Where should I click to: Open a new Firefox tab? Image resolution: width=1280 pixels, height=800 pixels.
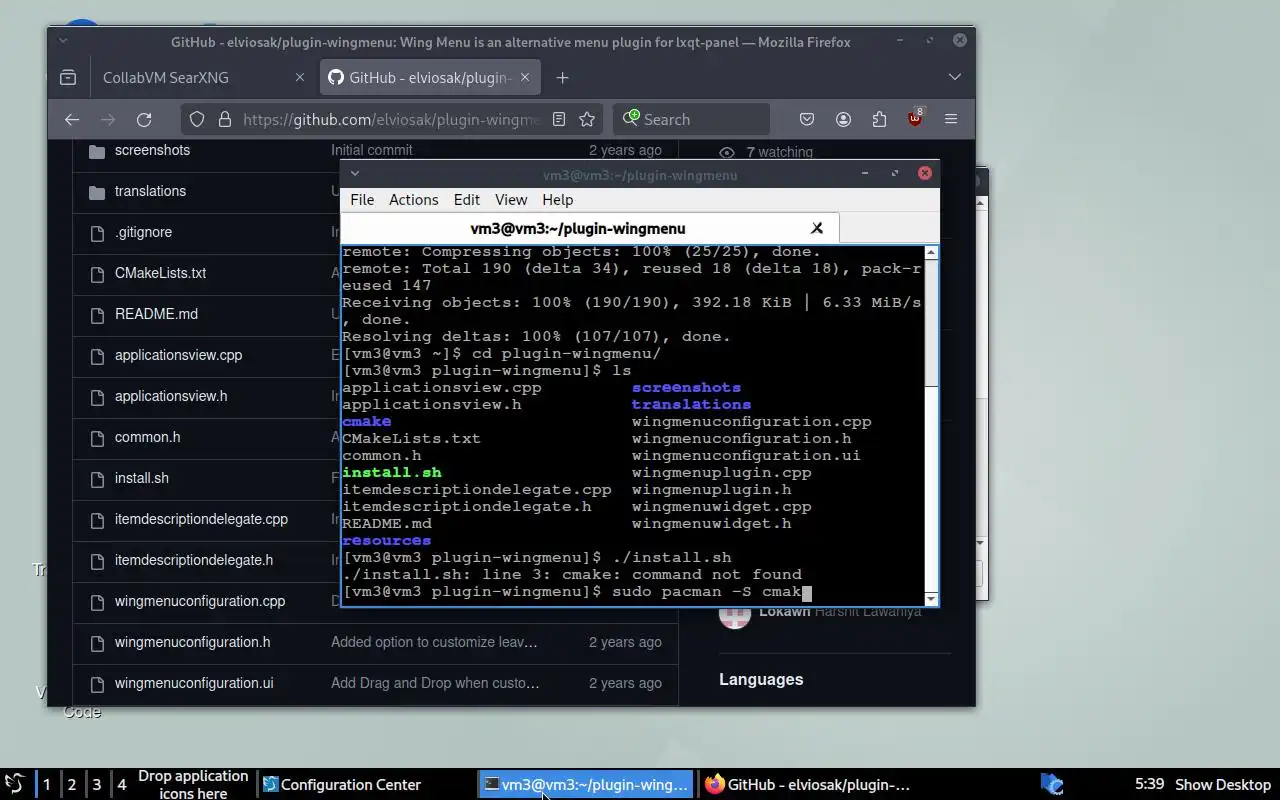click(562, 77)
